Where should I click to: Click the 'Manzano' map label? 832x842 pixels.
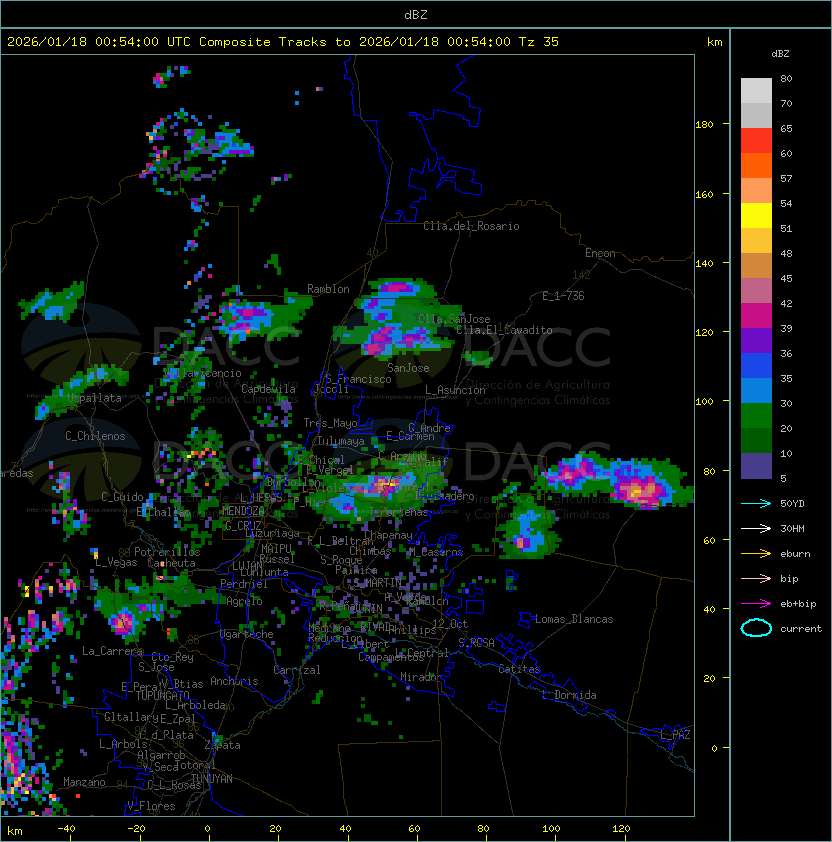(84, 782)
